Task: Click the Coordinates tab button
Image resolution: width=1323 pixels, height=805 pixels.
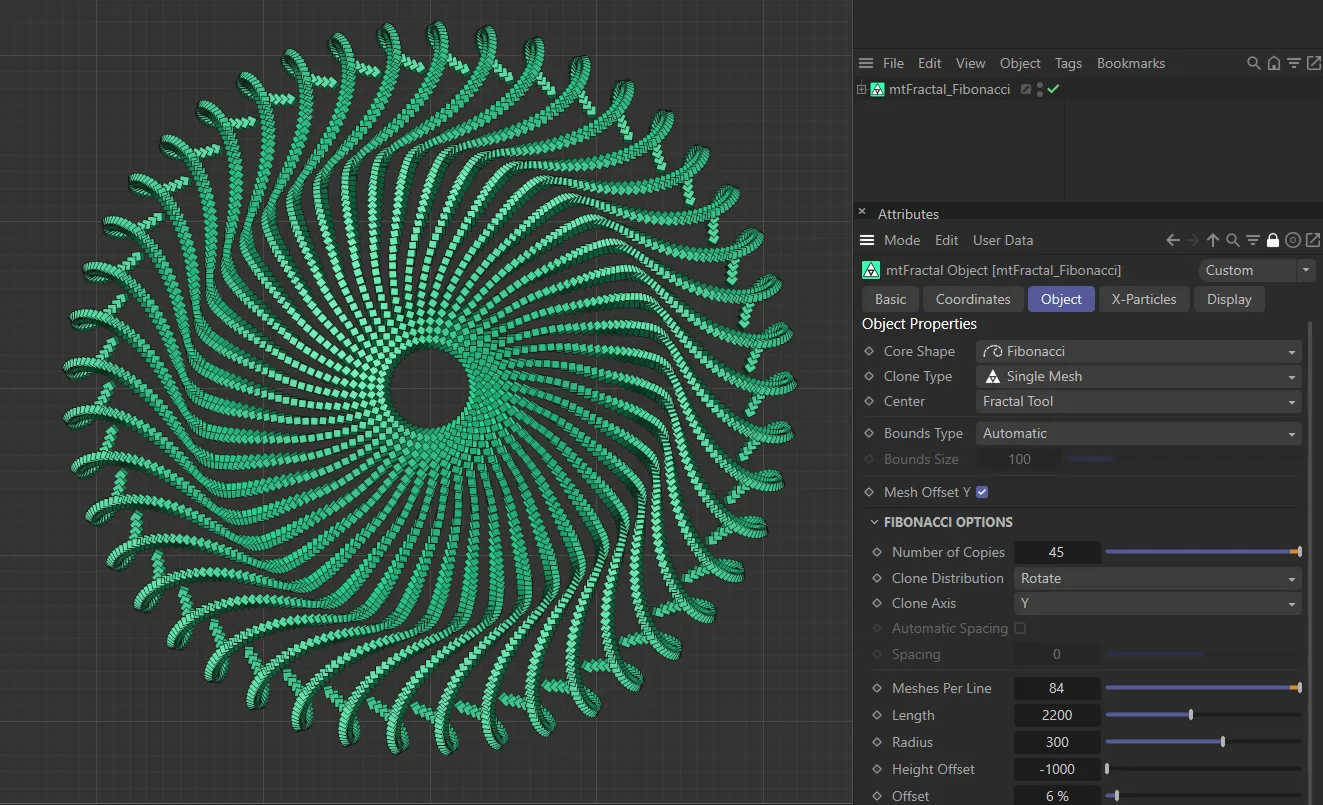Action: [x=972, y=298]
